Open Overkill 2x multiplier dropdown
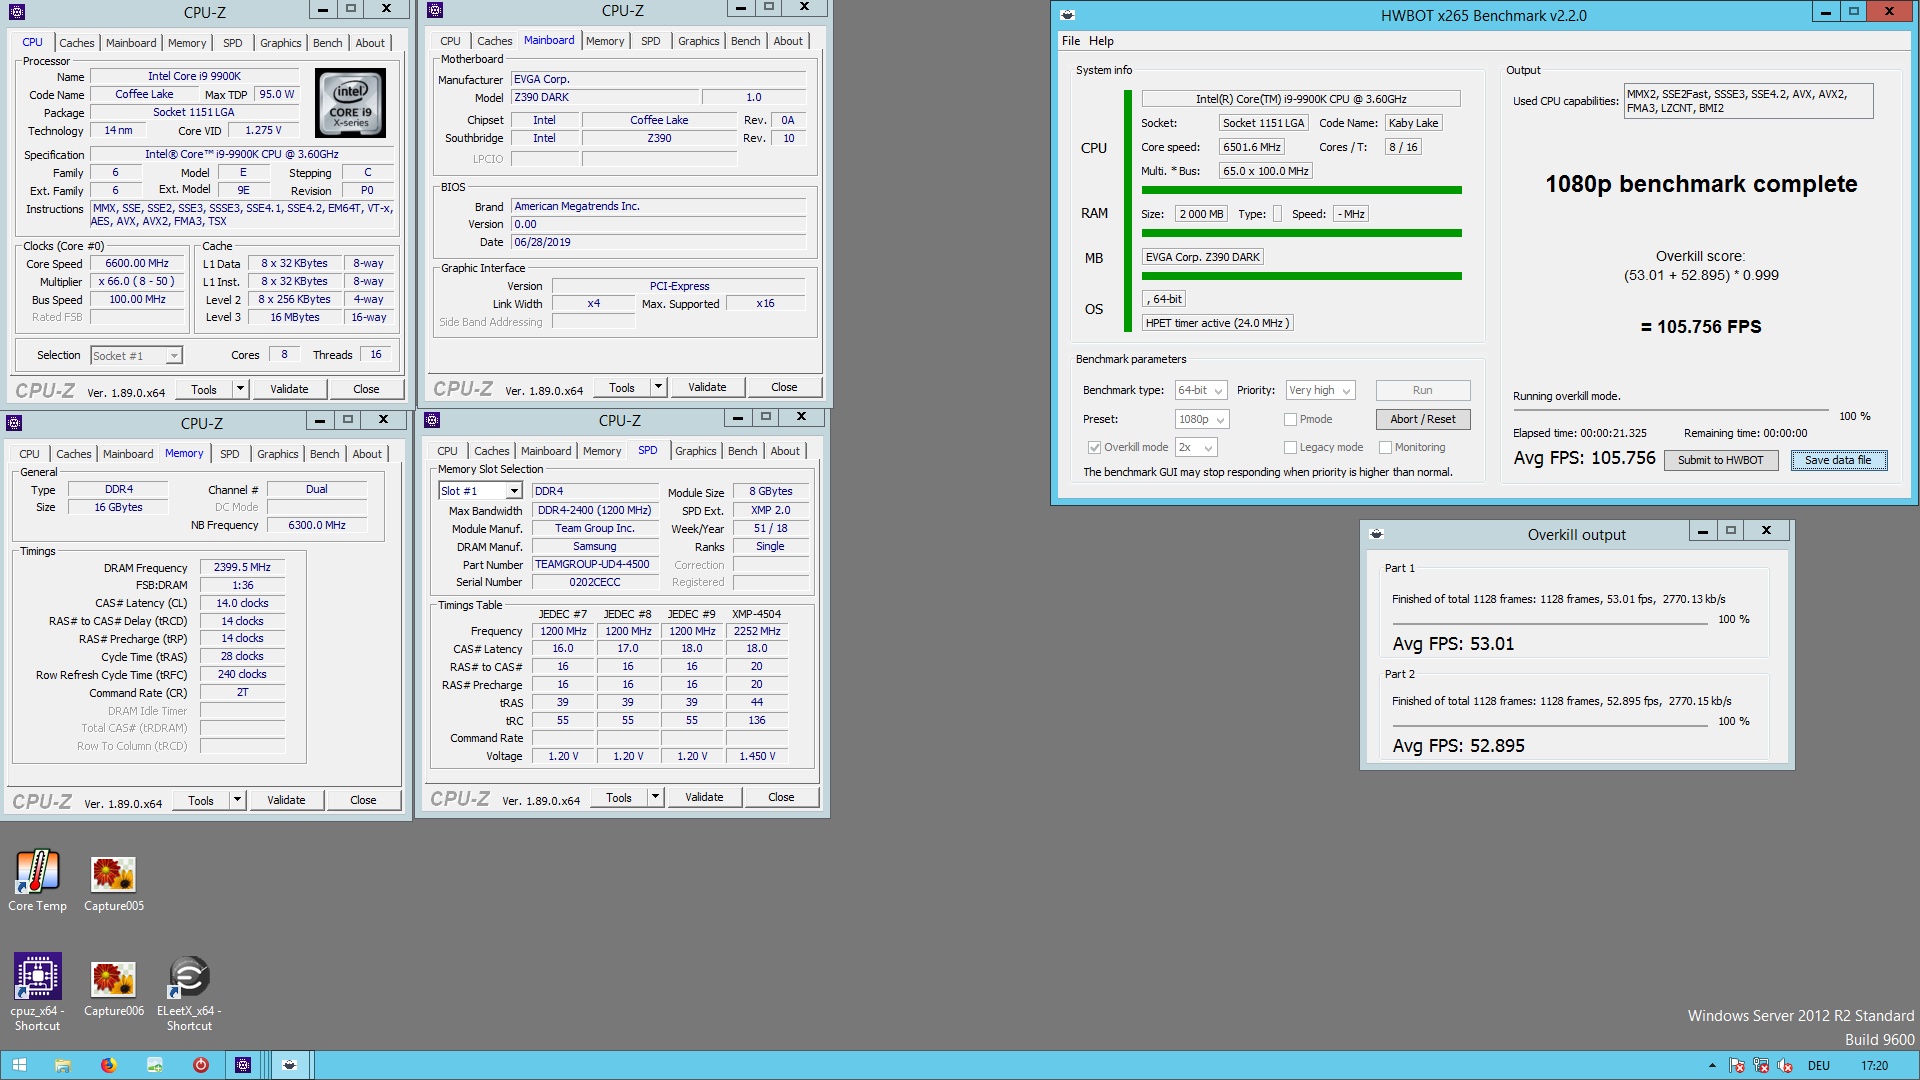 tap(1197, 447)
